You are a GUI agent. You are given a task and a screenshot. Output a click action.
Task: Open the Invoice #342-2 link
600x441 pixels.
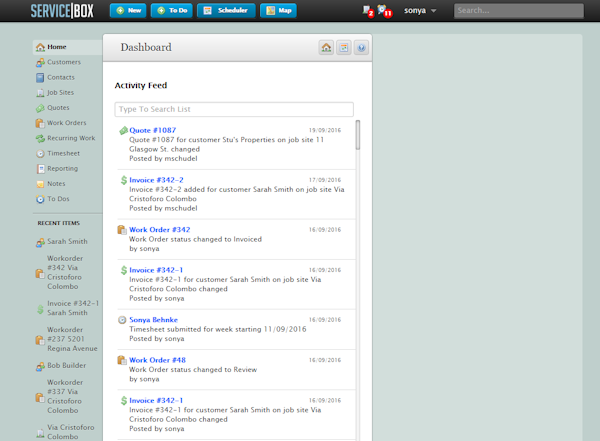[156, 180]
